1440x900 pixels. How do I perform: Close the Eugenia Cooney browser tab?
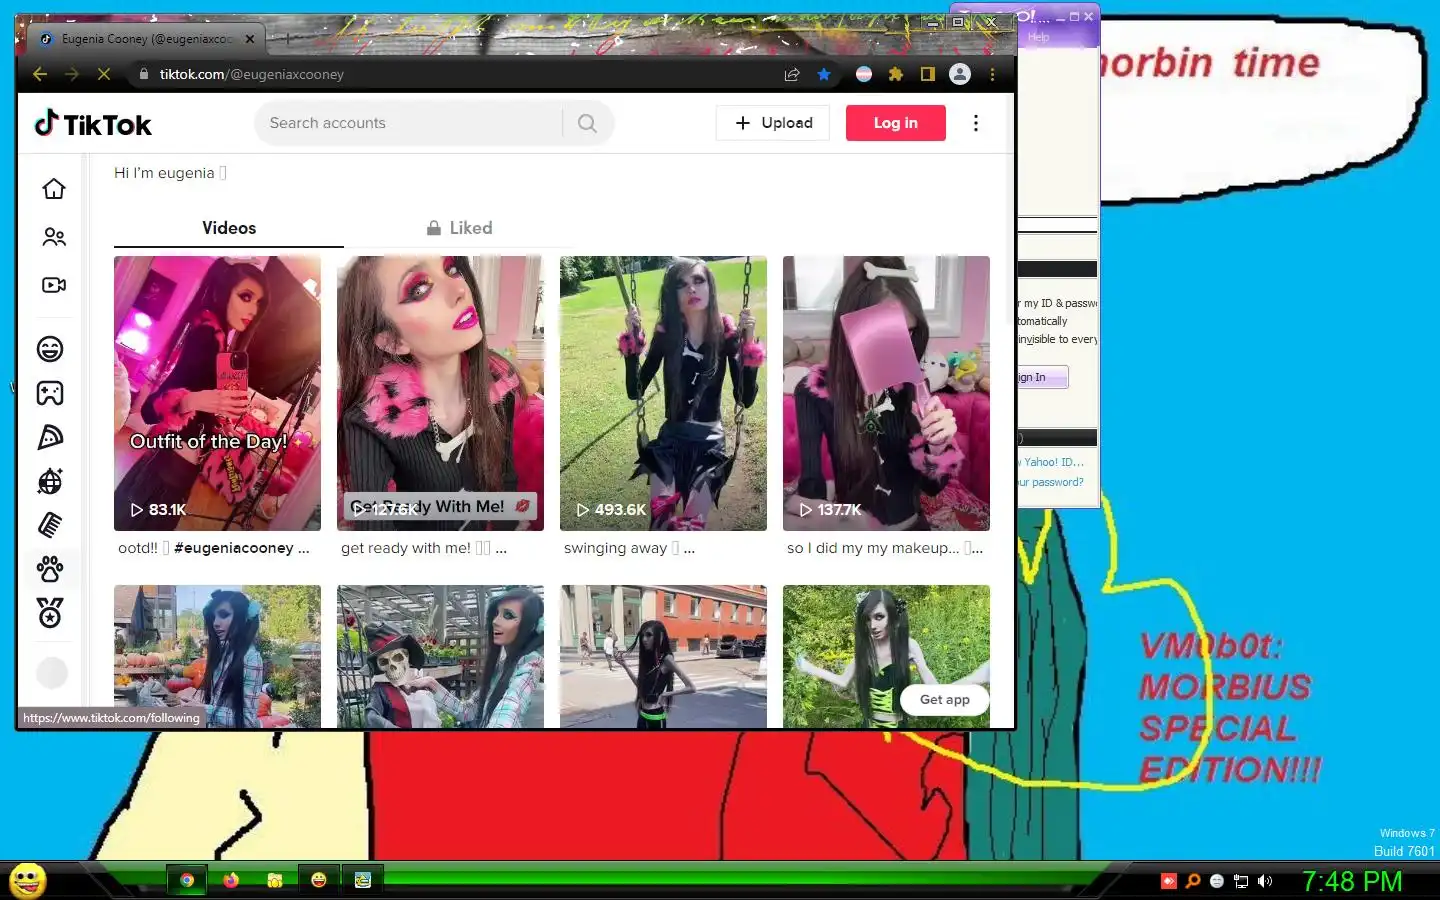click(250, 39)
